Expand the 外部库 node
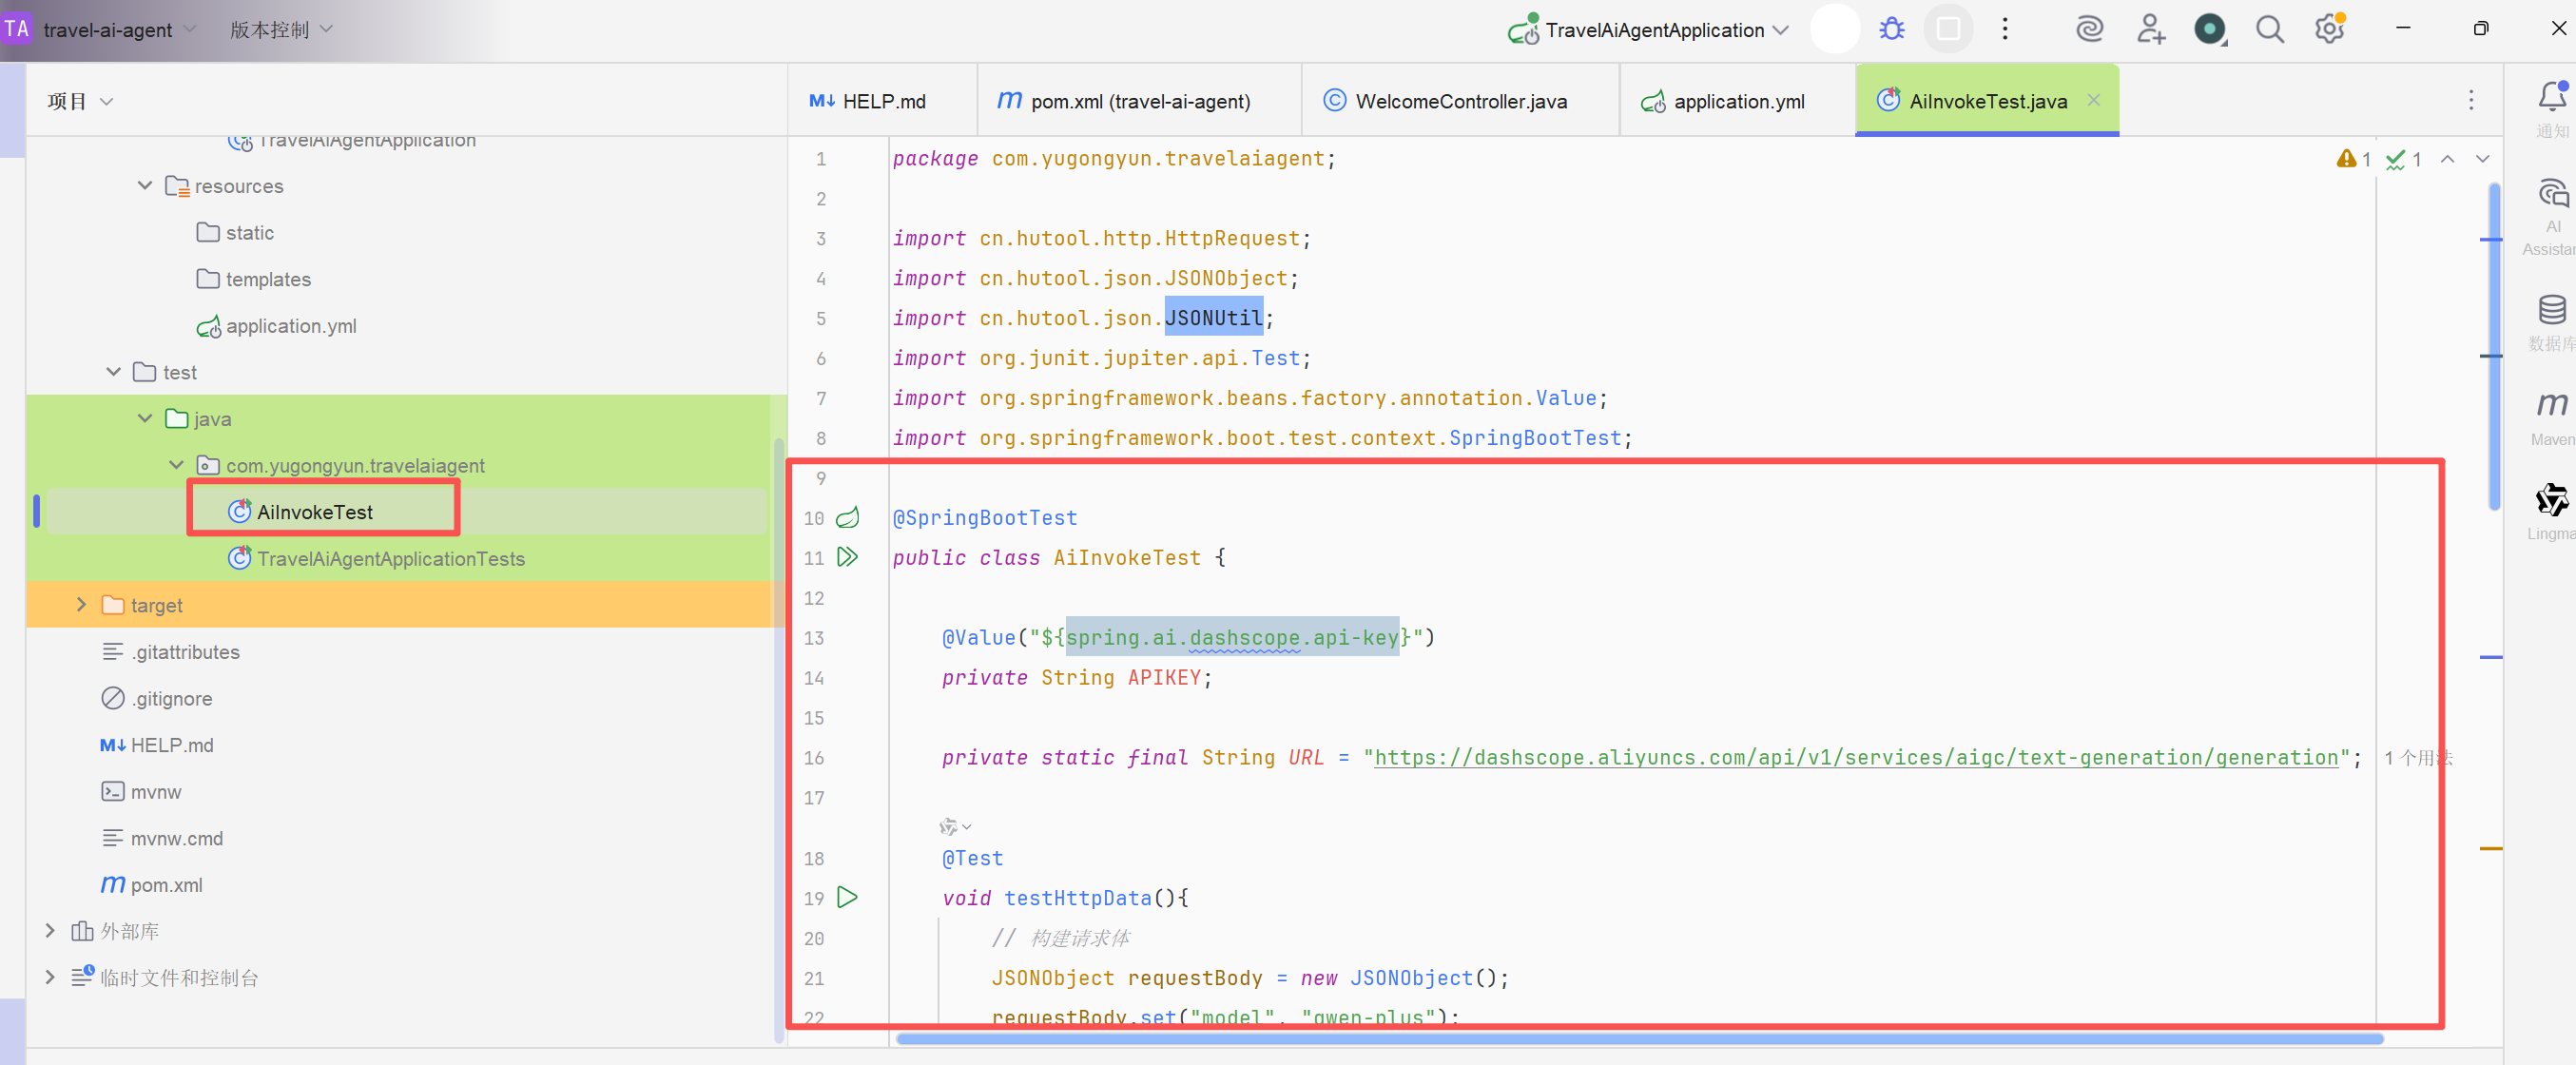2576x1065 pixels. tap(50, 931)
